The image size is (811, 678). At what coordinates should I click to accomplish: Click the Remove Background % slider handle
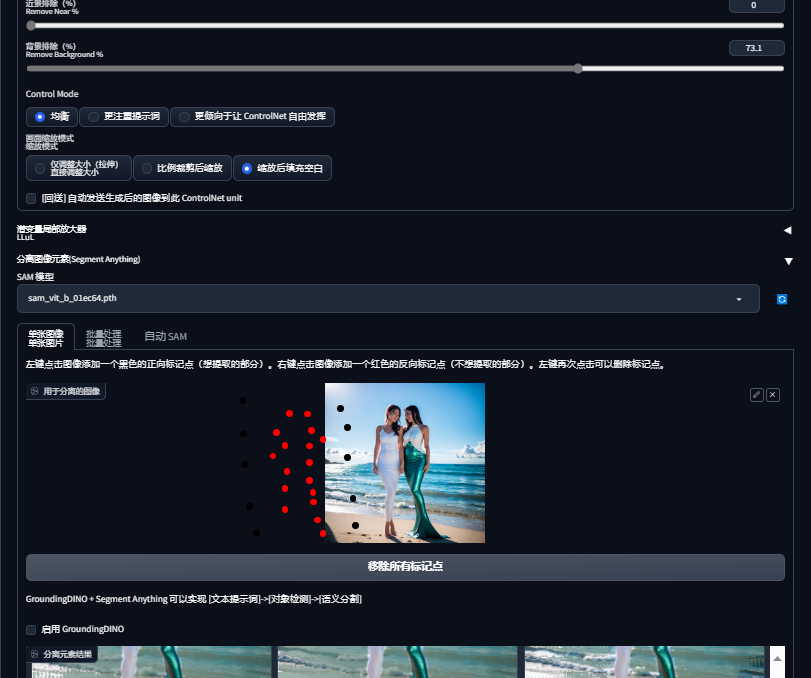[x=577, y=69]
